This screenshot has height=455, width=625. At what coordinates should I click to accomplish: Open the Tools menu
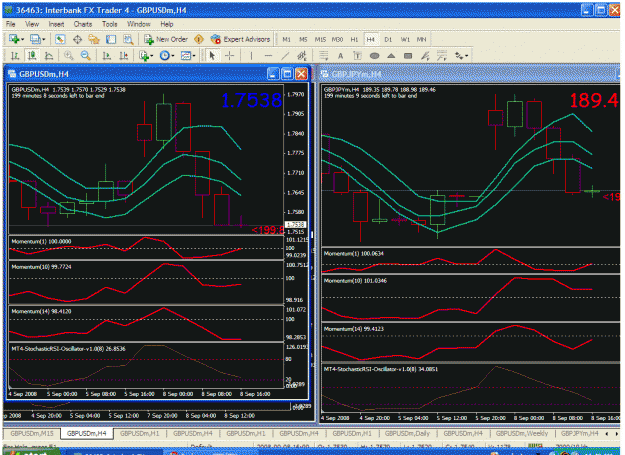(x=110, y=24)
